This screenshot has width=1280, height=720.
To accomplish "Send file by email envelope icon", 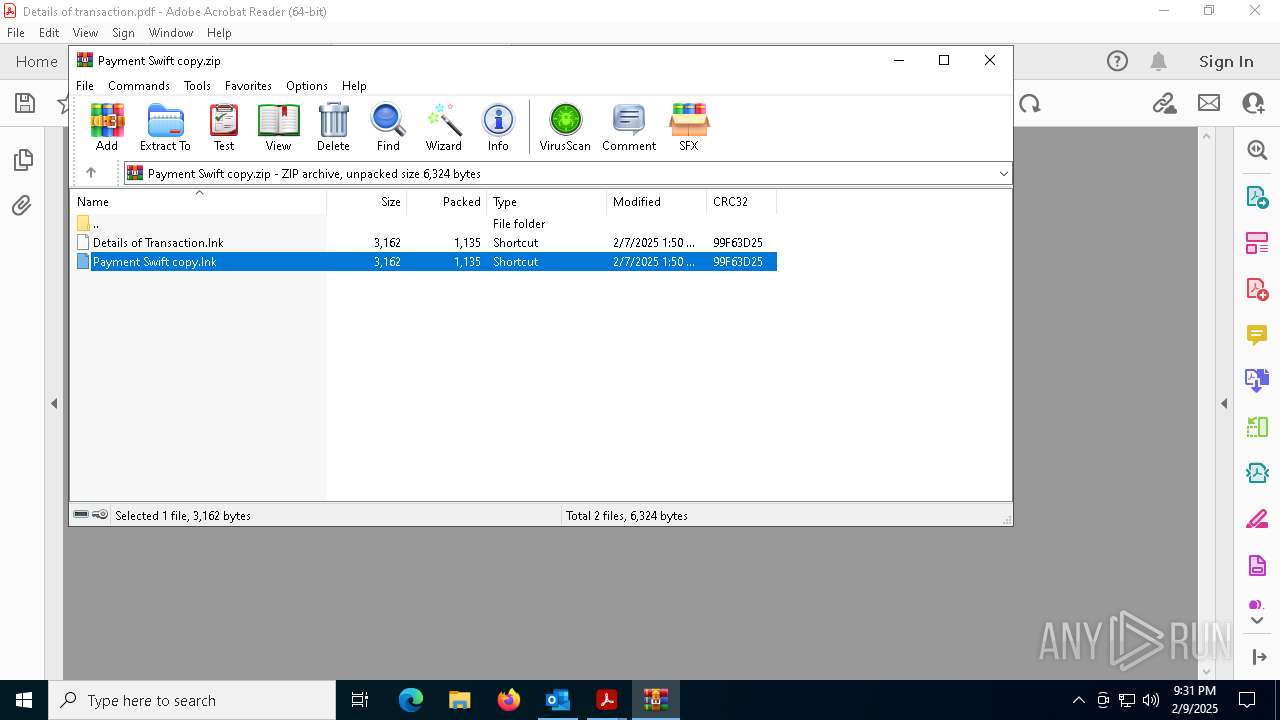I will coord(1209,103).
